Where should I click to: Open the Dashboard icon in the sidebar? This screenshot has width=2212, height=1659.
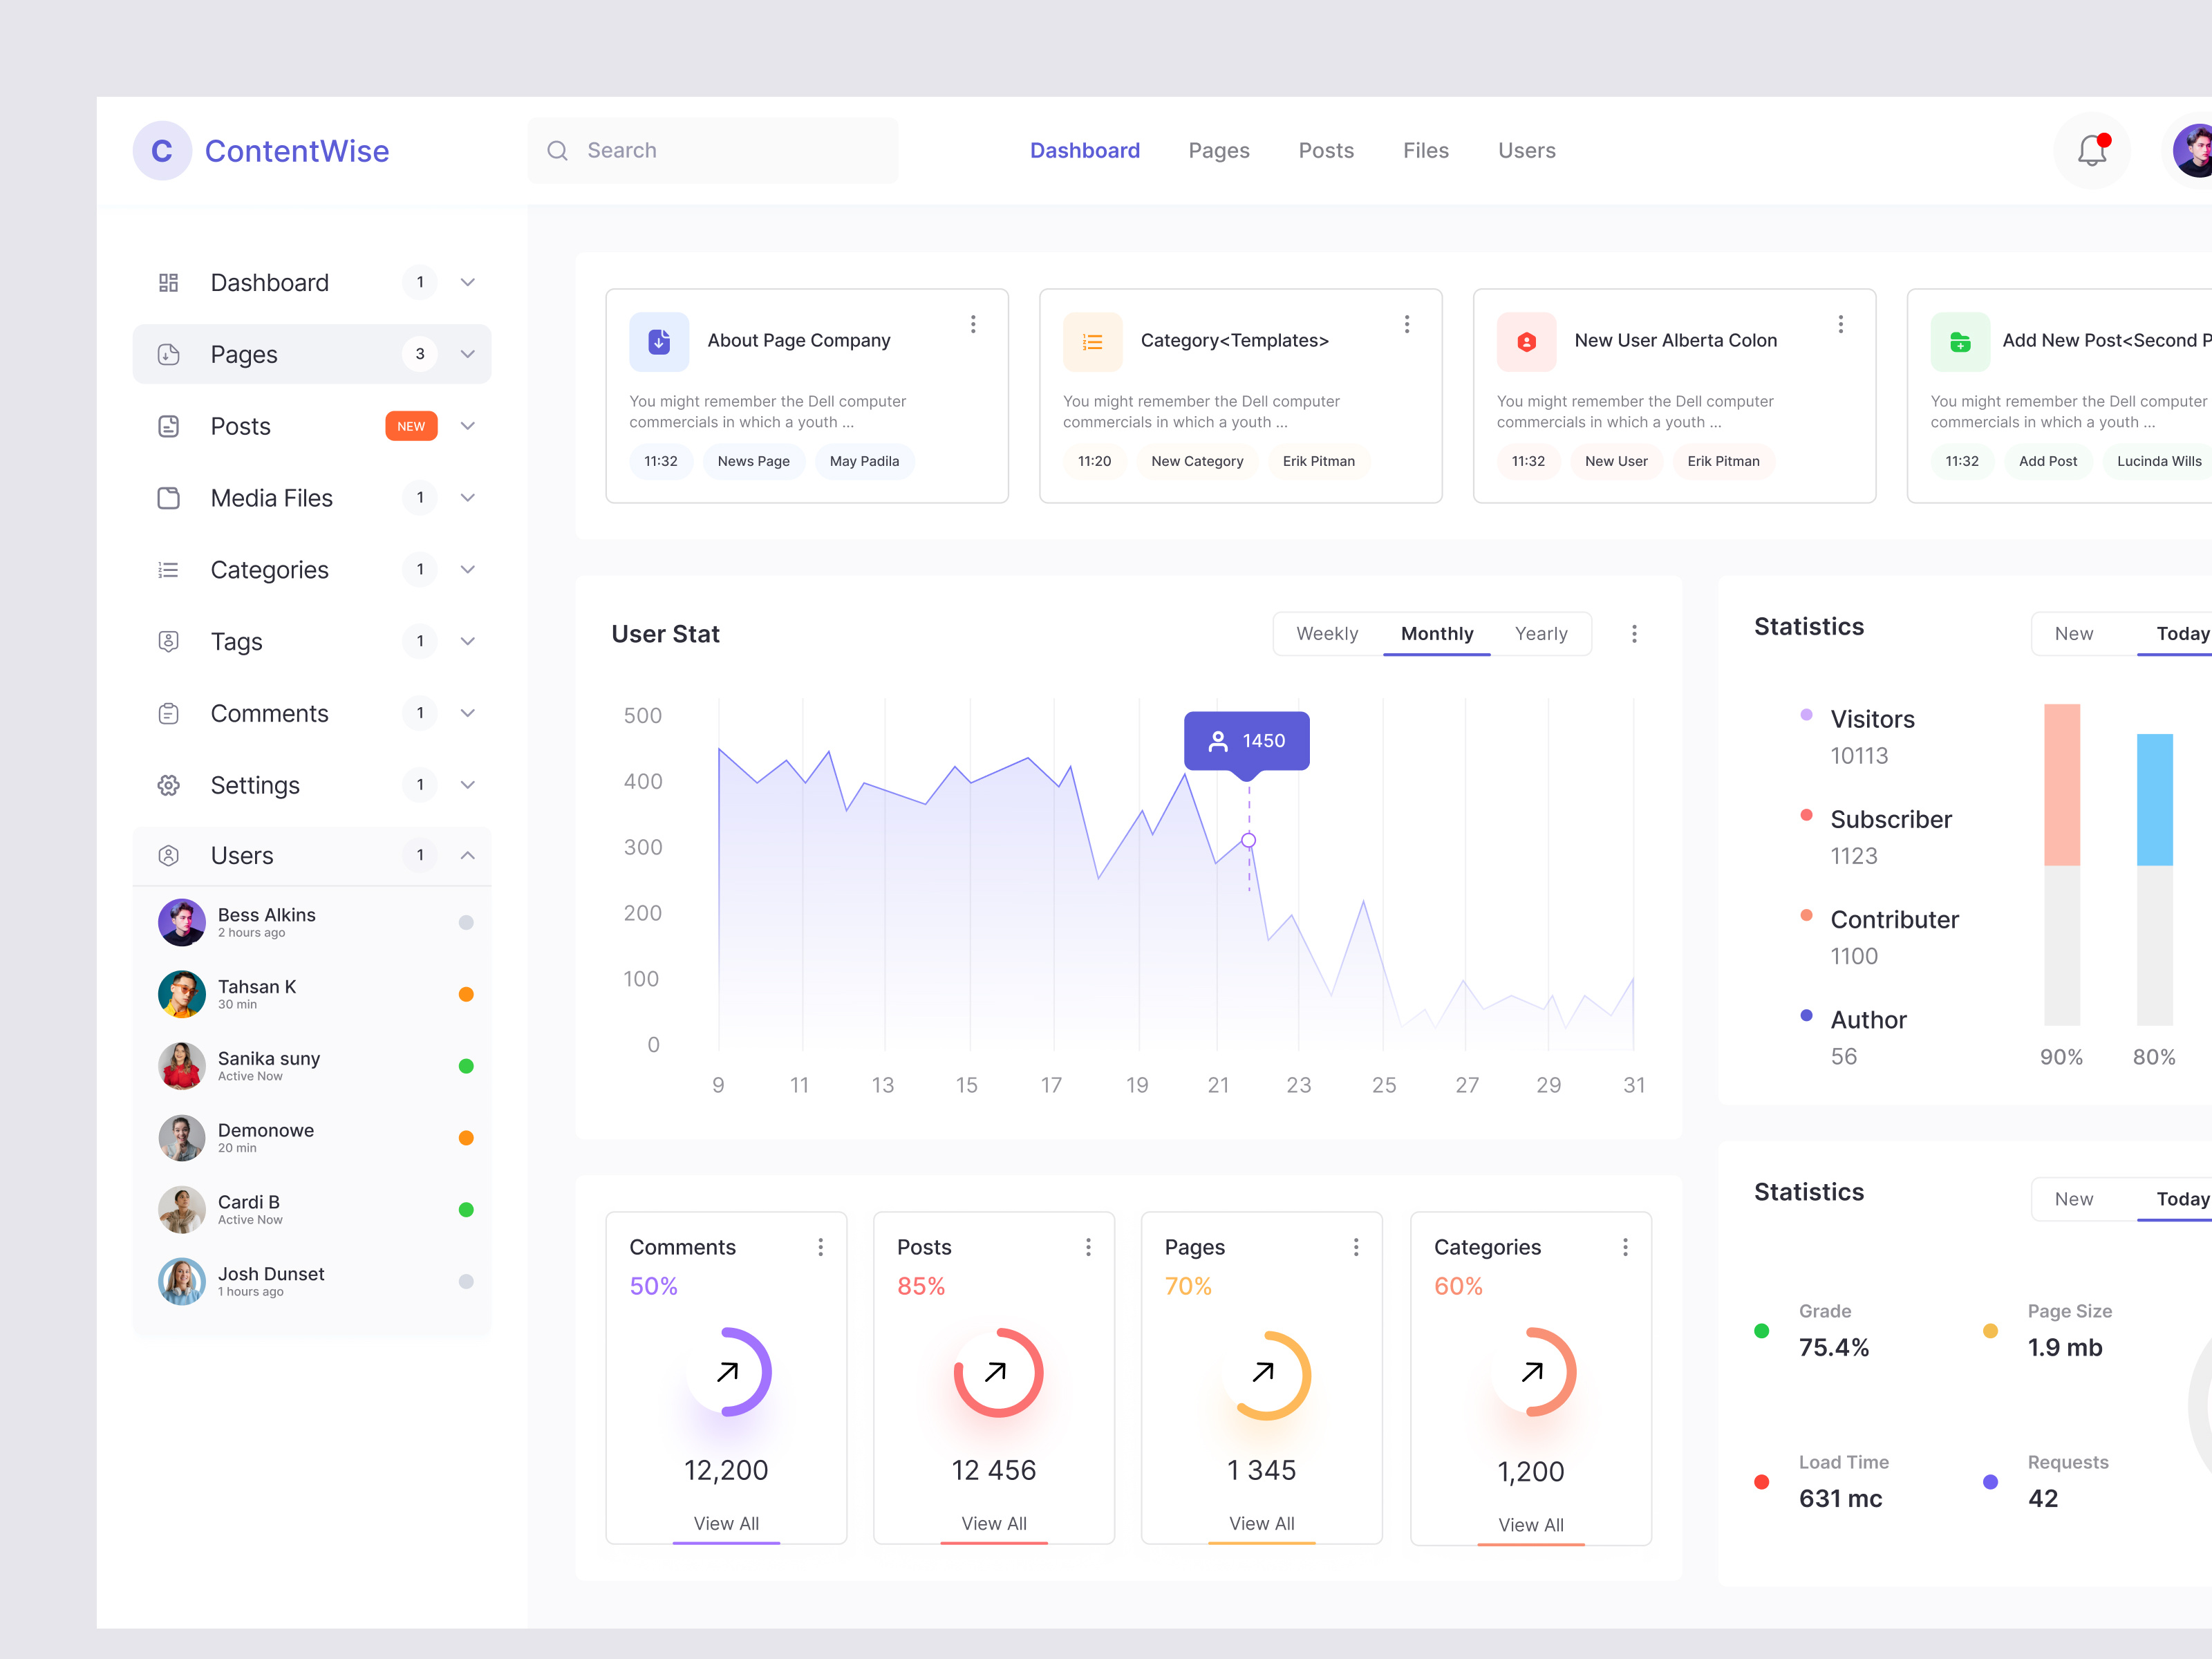pos(168,282)
